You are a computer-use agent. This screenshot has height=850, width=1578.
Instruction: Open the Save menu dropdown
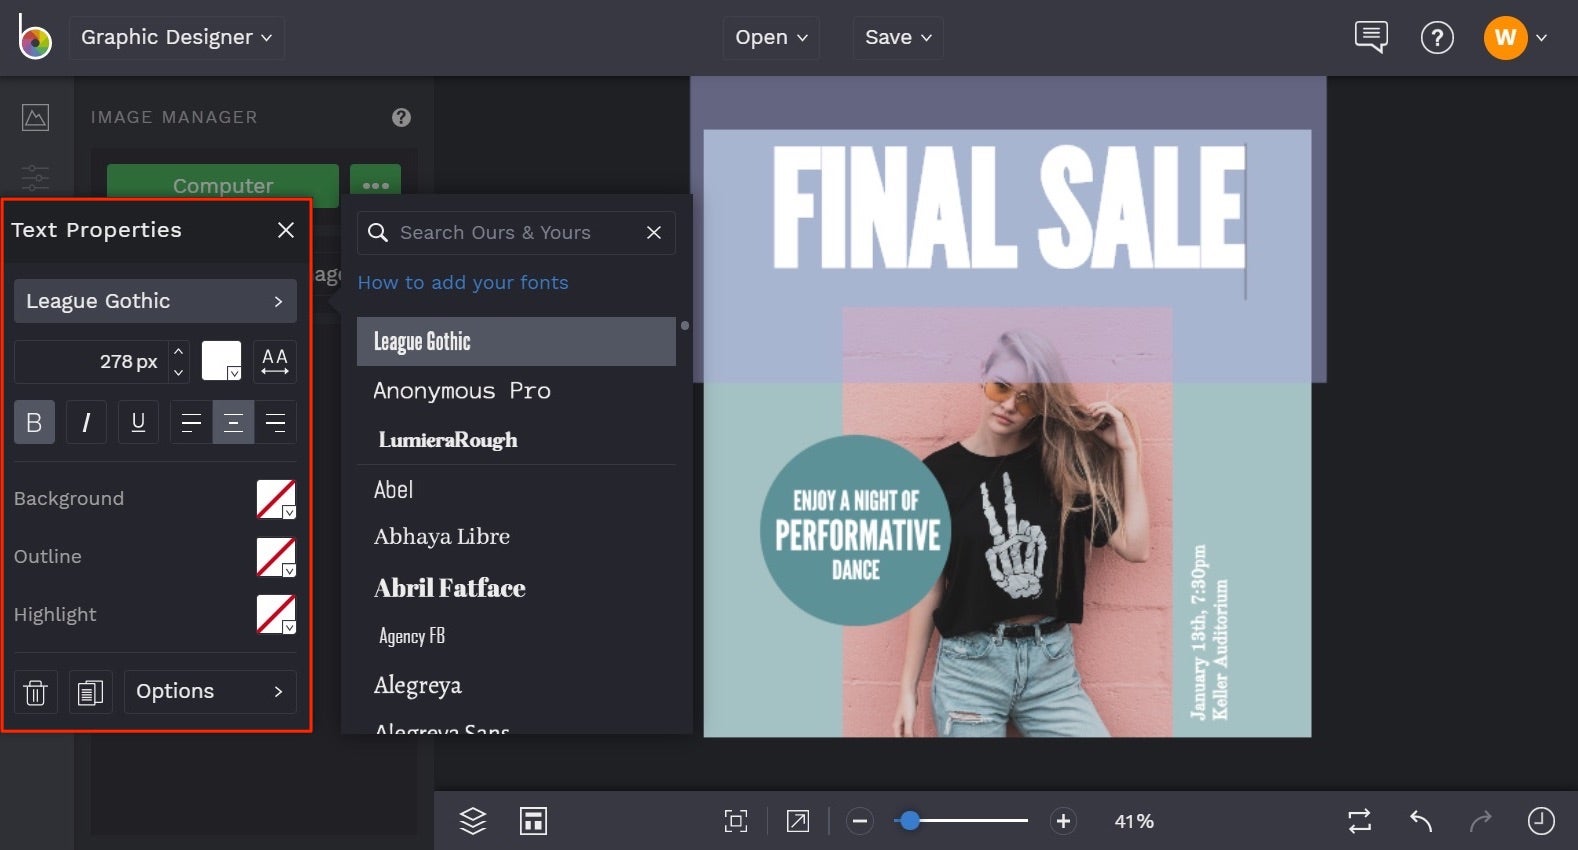point(898,38)
